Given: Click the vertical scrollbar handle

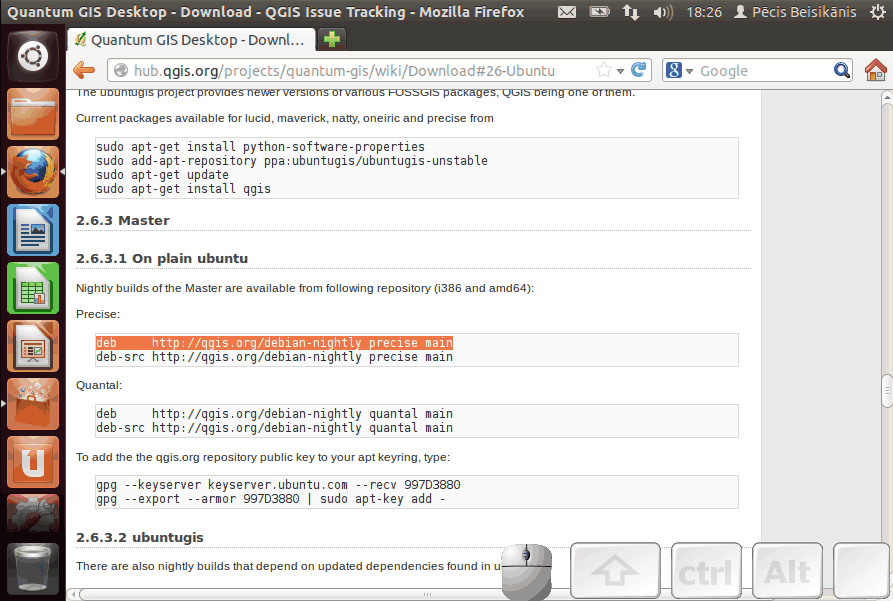Looking at the screenshot, I should [887, 391].
